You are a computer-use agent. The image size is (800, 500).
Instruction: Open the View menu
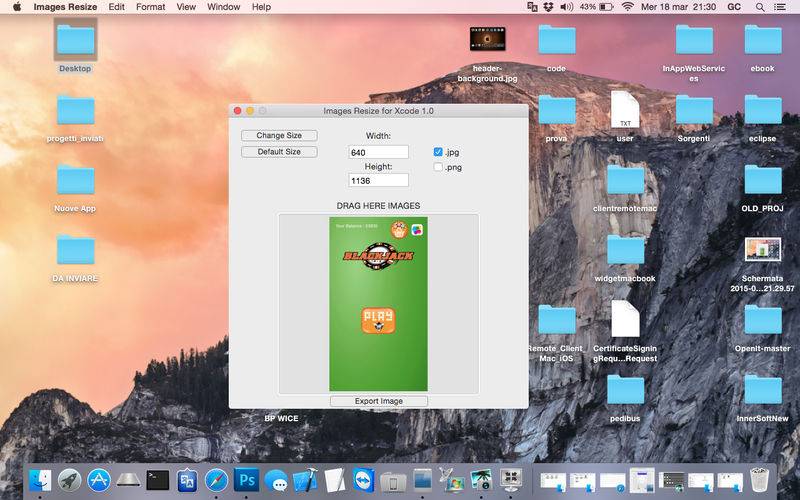click(186, 7)
